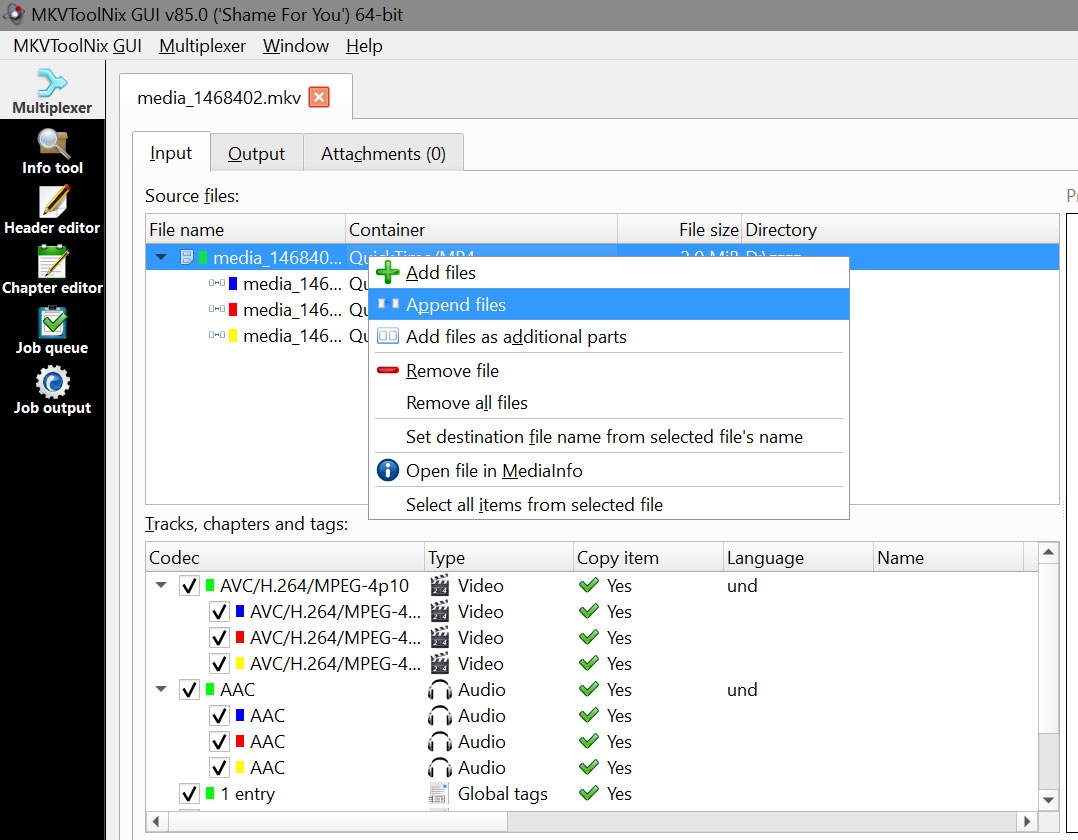Viewport: 1078px width, 840px height.
Task: Choose Append files from context menu
Action: click(x=609, y=304)
